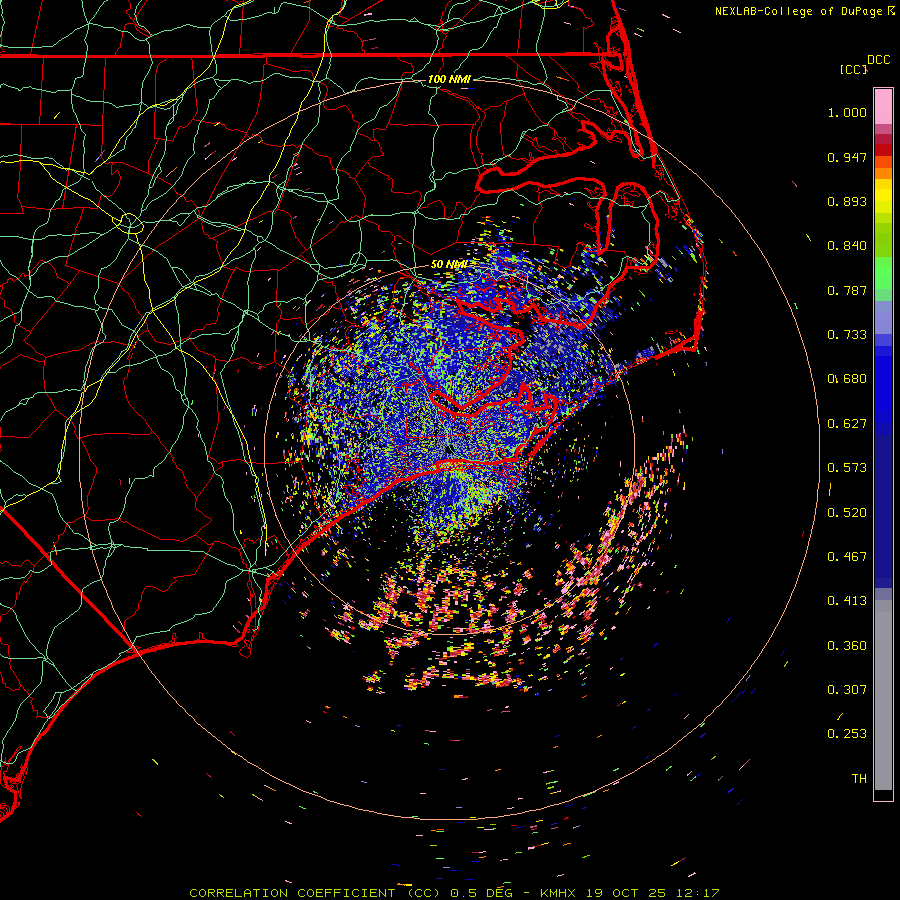This screenshot has height=900, width=900.
Task: Click the TH label at the legend bottom
Action: click(859, 779)
